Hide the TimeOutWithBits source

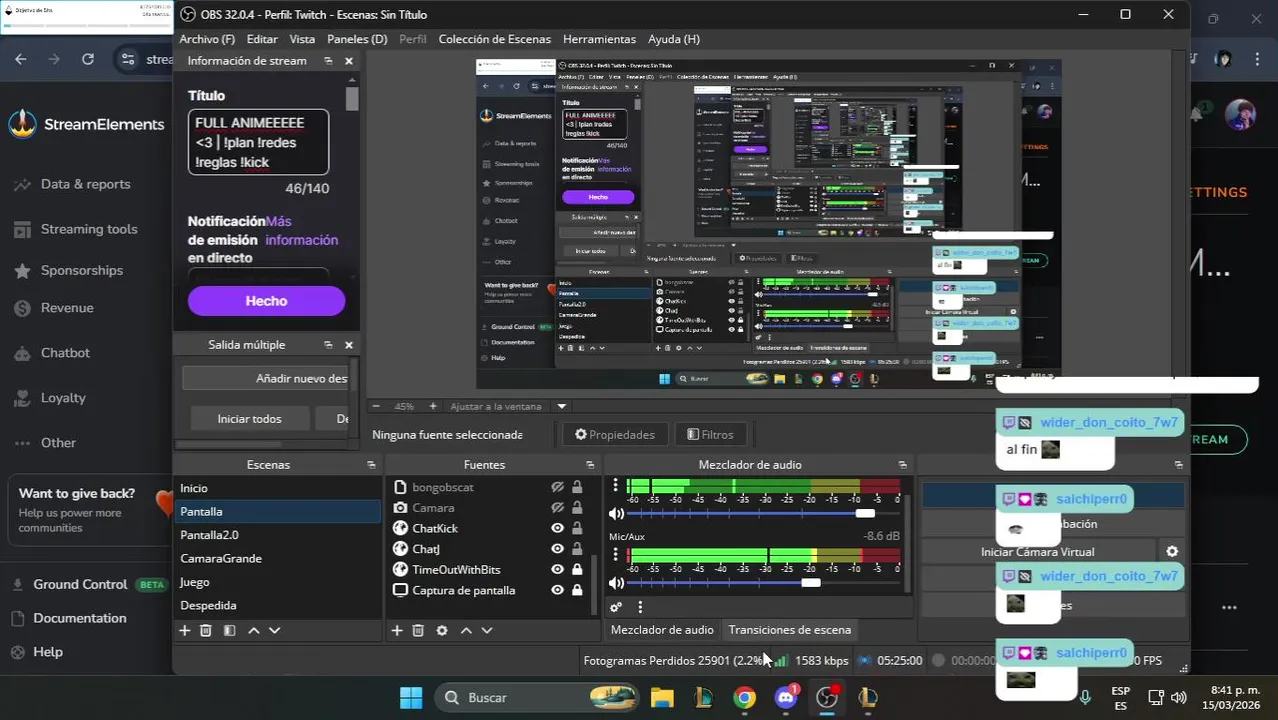(558, 569)
